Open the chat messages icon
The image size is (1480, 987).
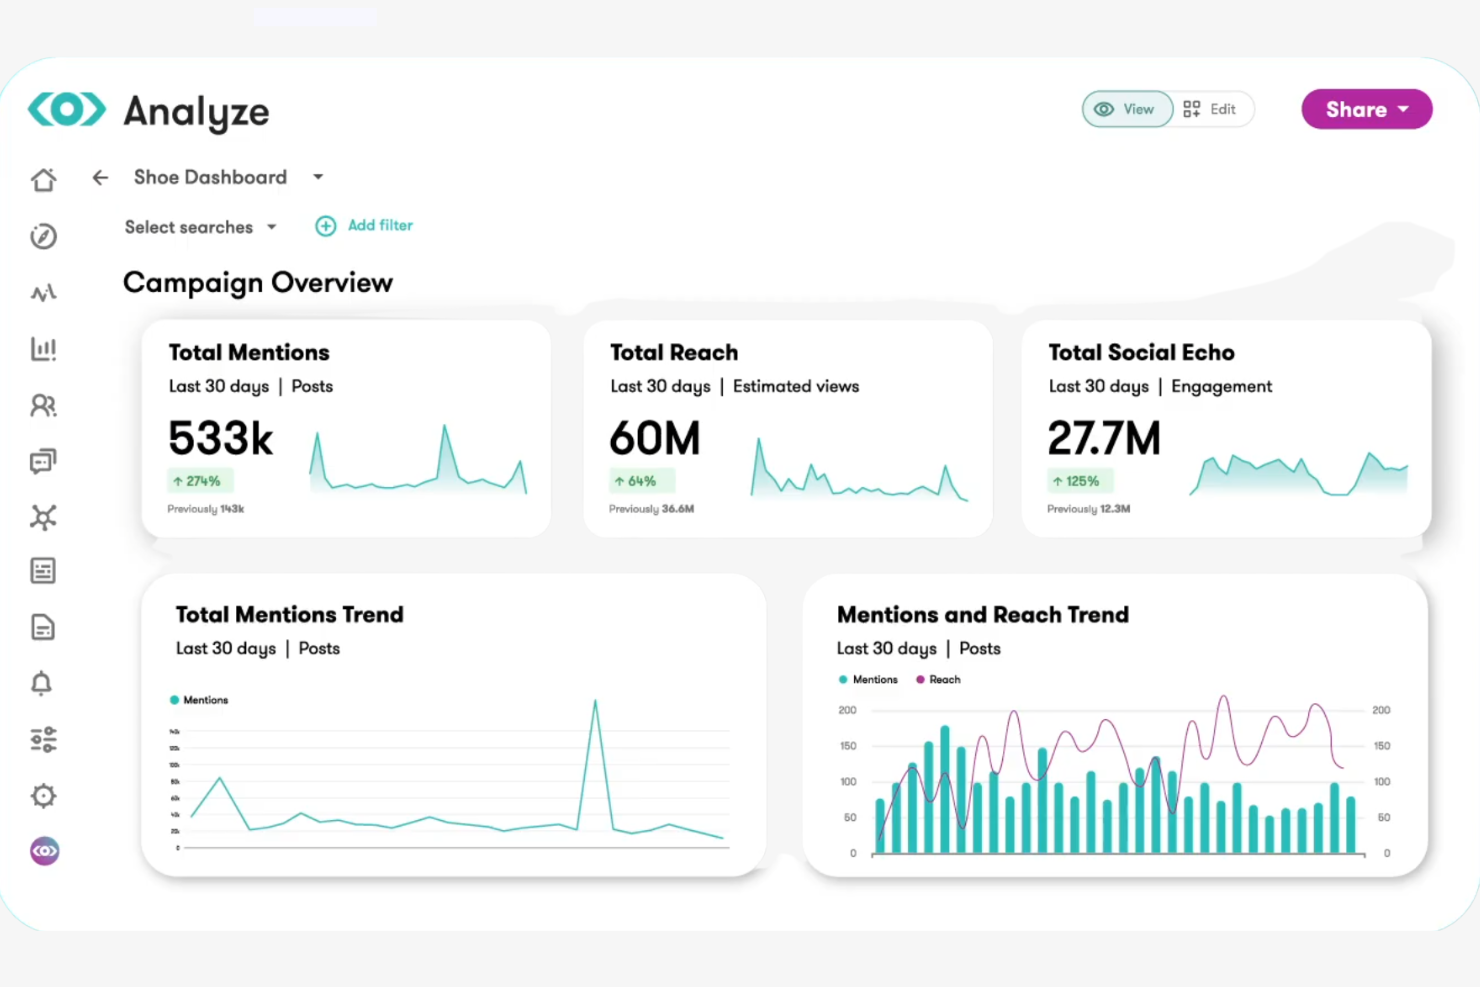coord(43,461)
